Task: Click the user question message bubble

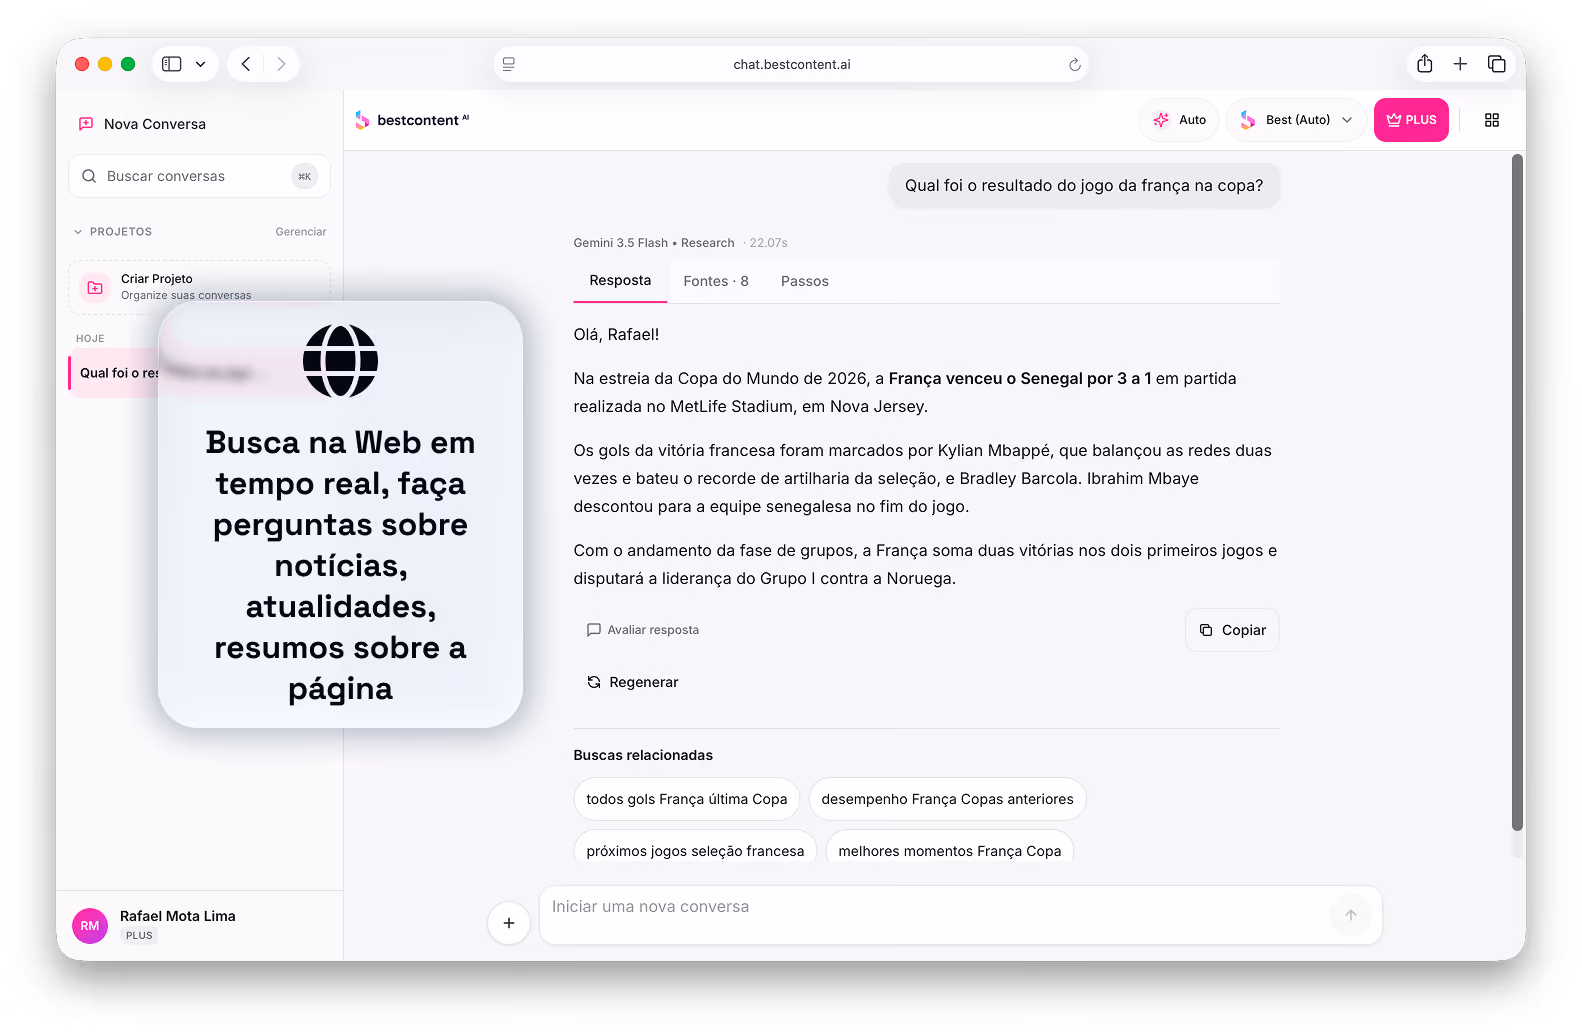Action: pyautogui.click(x=1084, y=186)
